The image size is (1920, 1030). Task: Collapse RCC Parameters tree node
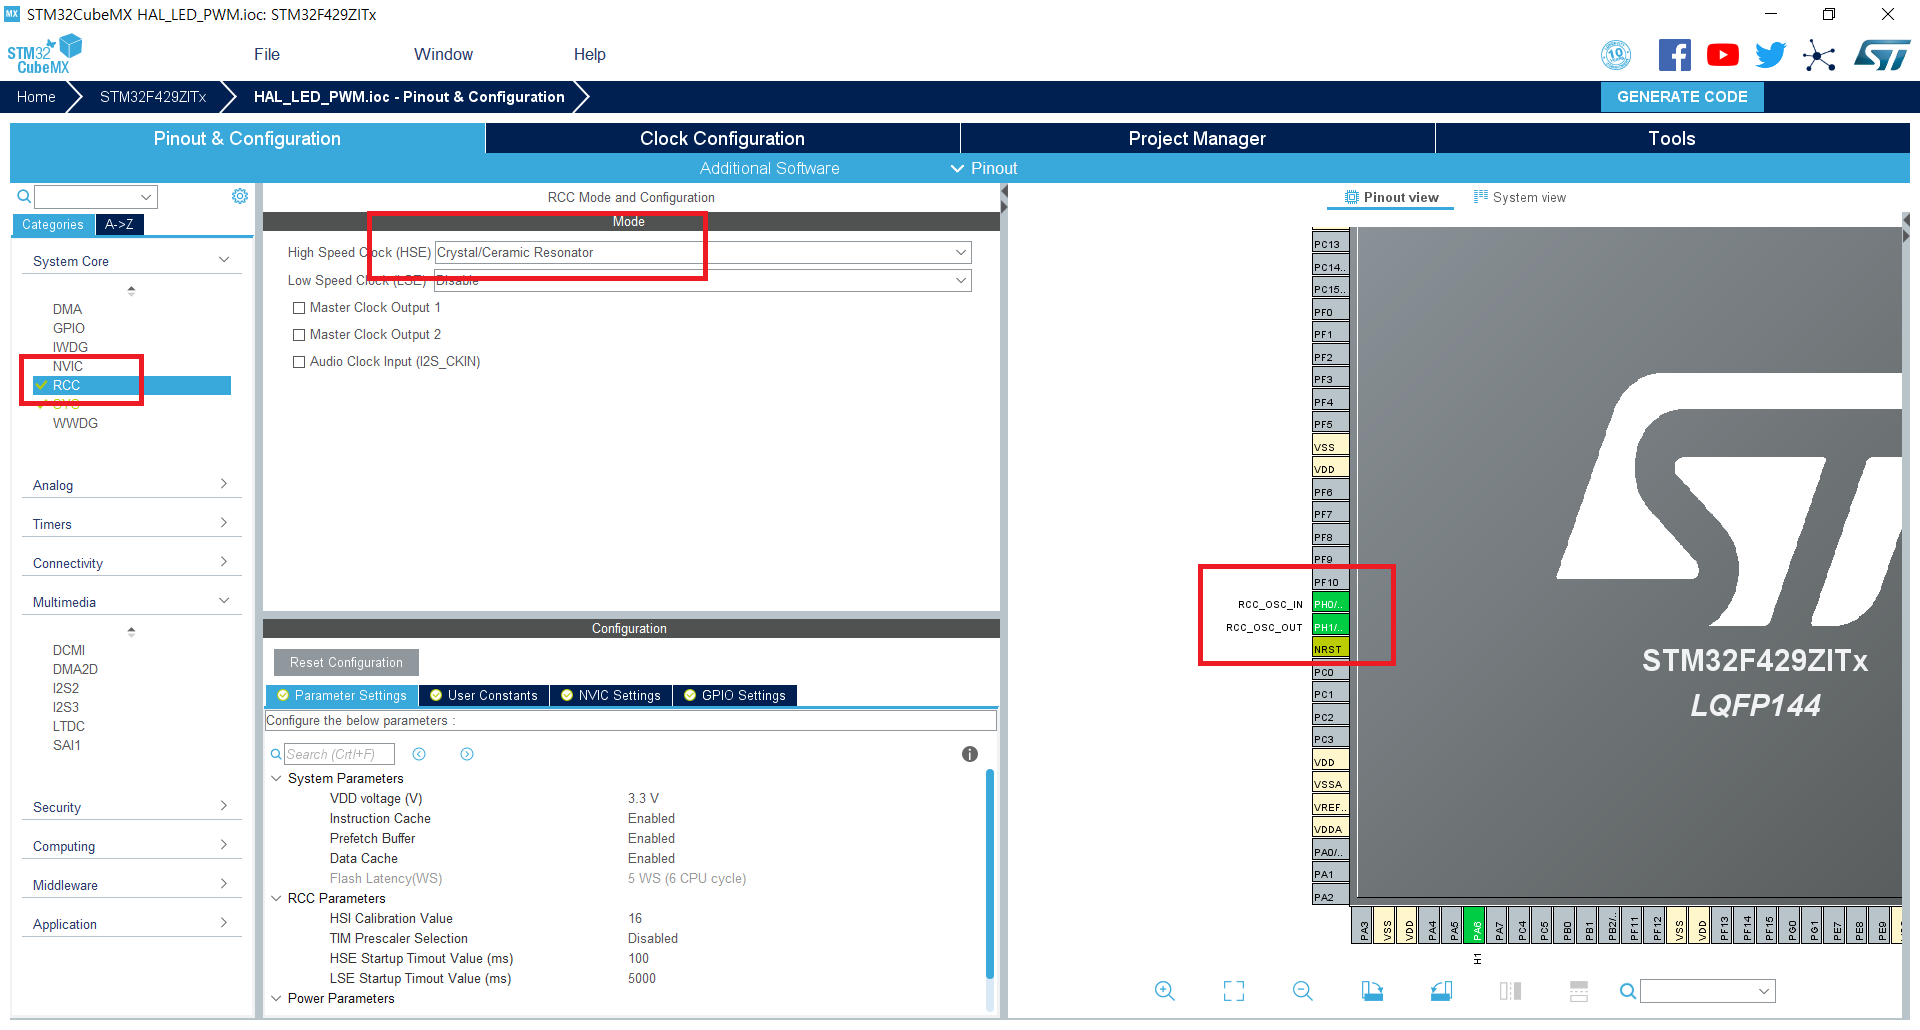coord(277,898)
